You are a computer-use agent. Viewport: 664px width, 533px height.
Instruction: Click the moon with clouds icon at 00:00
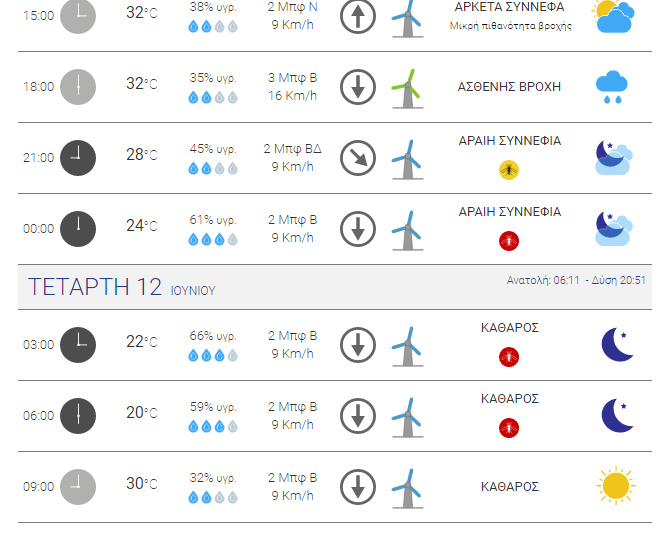point(614,229)
